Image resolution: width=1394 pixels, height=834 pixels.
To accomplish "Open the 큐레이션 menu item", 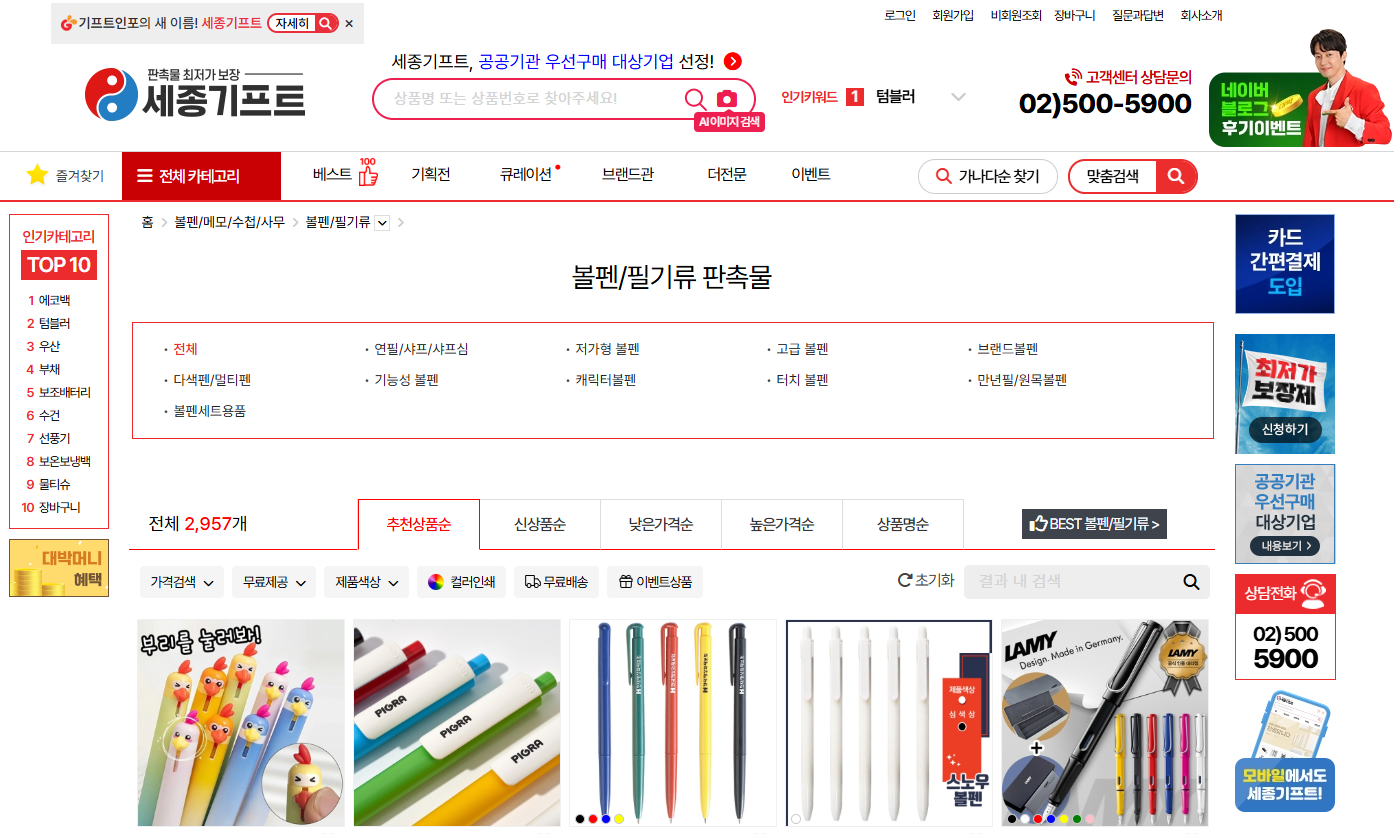I will (528, 174).
